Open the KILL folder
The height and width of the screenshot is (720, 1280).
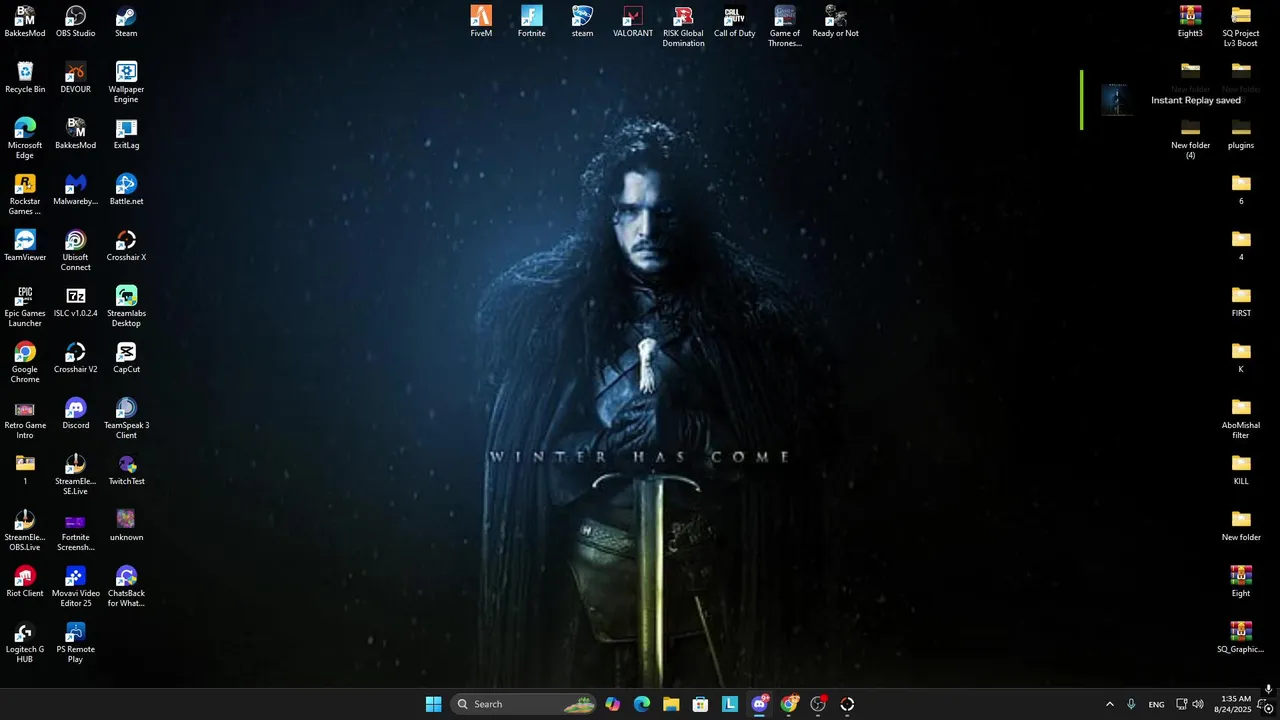click(x=1241, y=470)
